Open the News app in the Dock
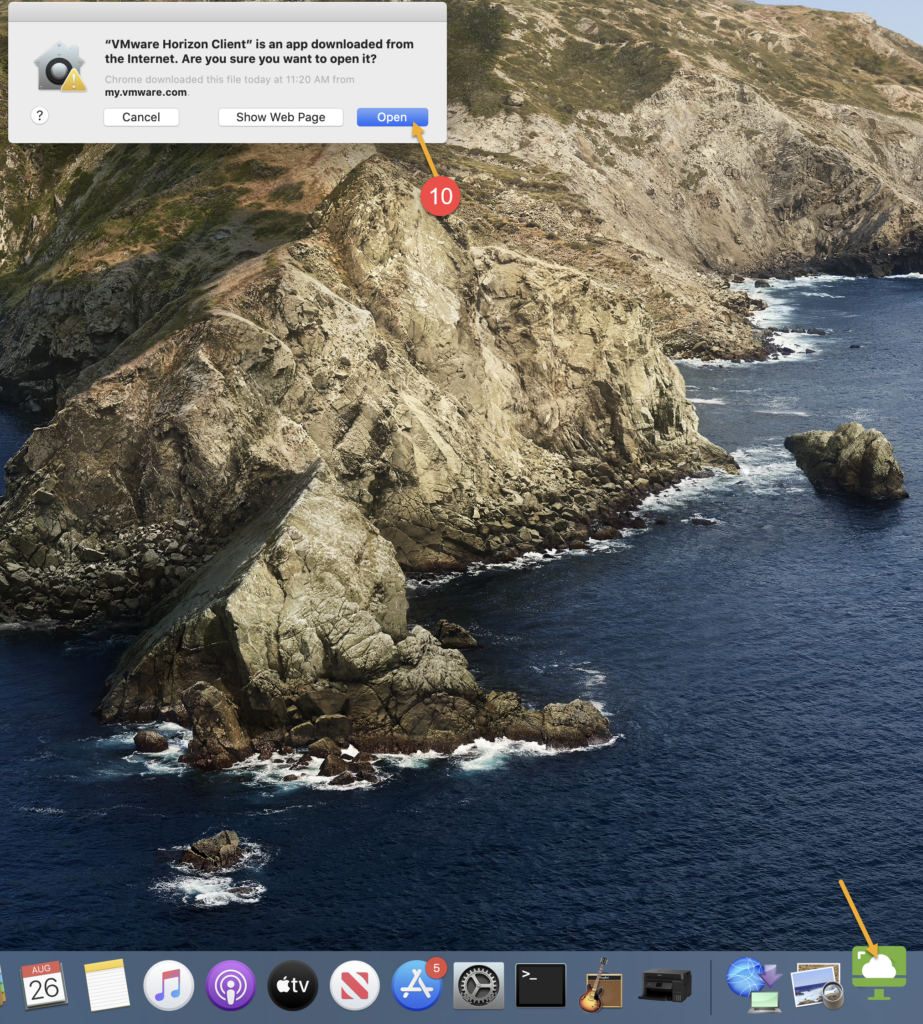The height and width of the screenshot is (1024, 923). pos(355,985)
